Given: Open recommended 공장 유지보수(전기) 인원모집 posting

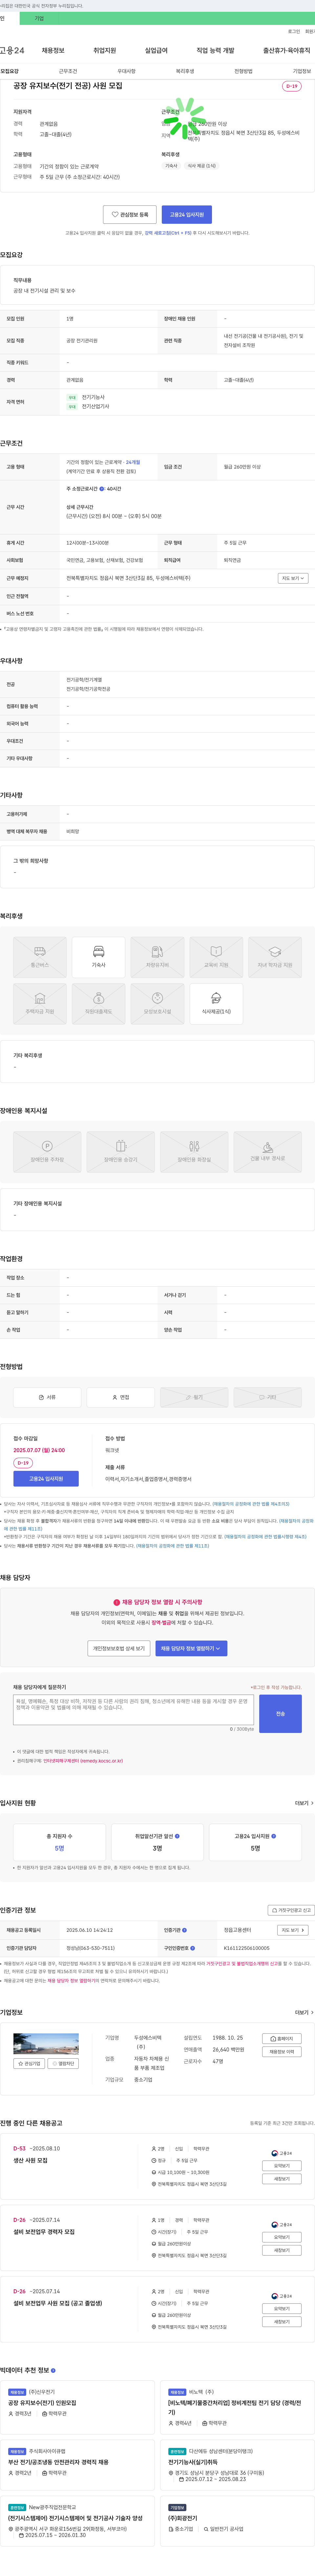Looking at the screenshot, I should point(42,2403).
